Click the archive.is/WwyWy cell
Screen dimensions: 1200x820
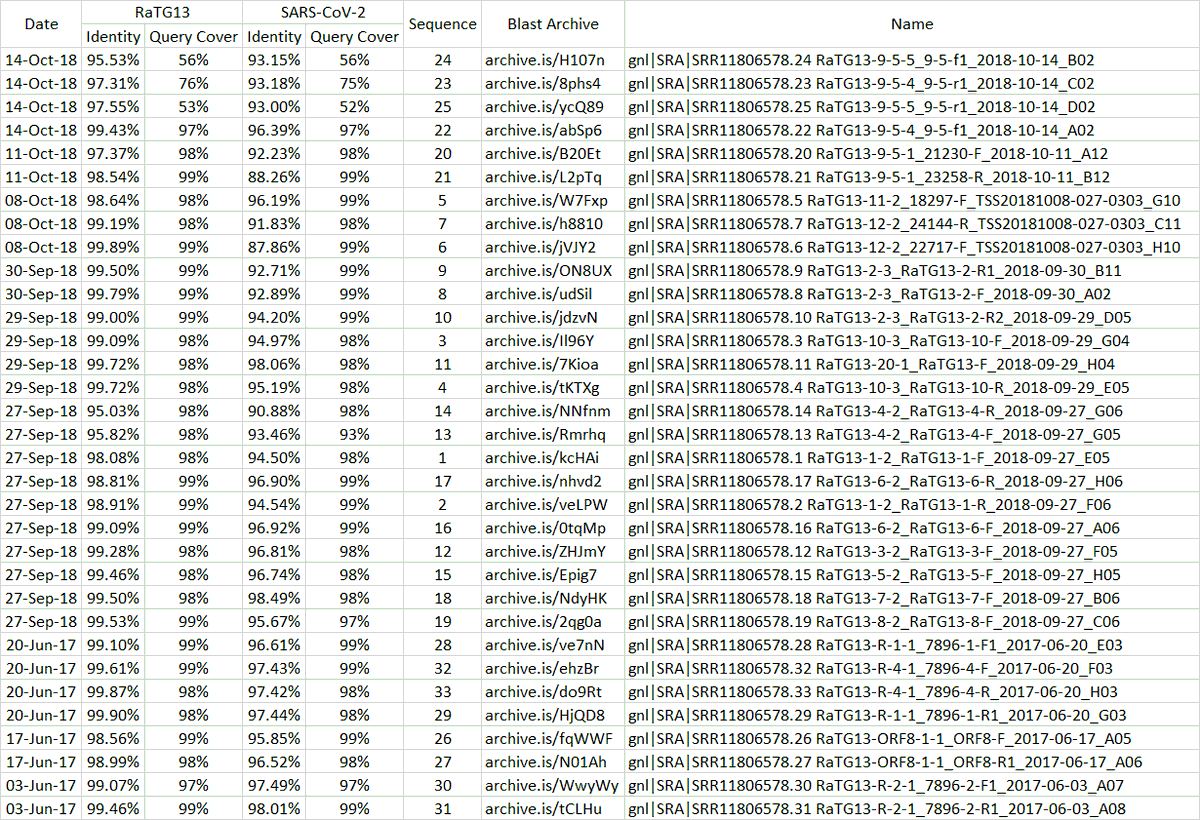(553, 785)
